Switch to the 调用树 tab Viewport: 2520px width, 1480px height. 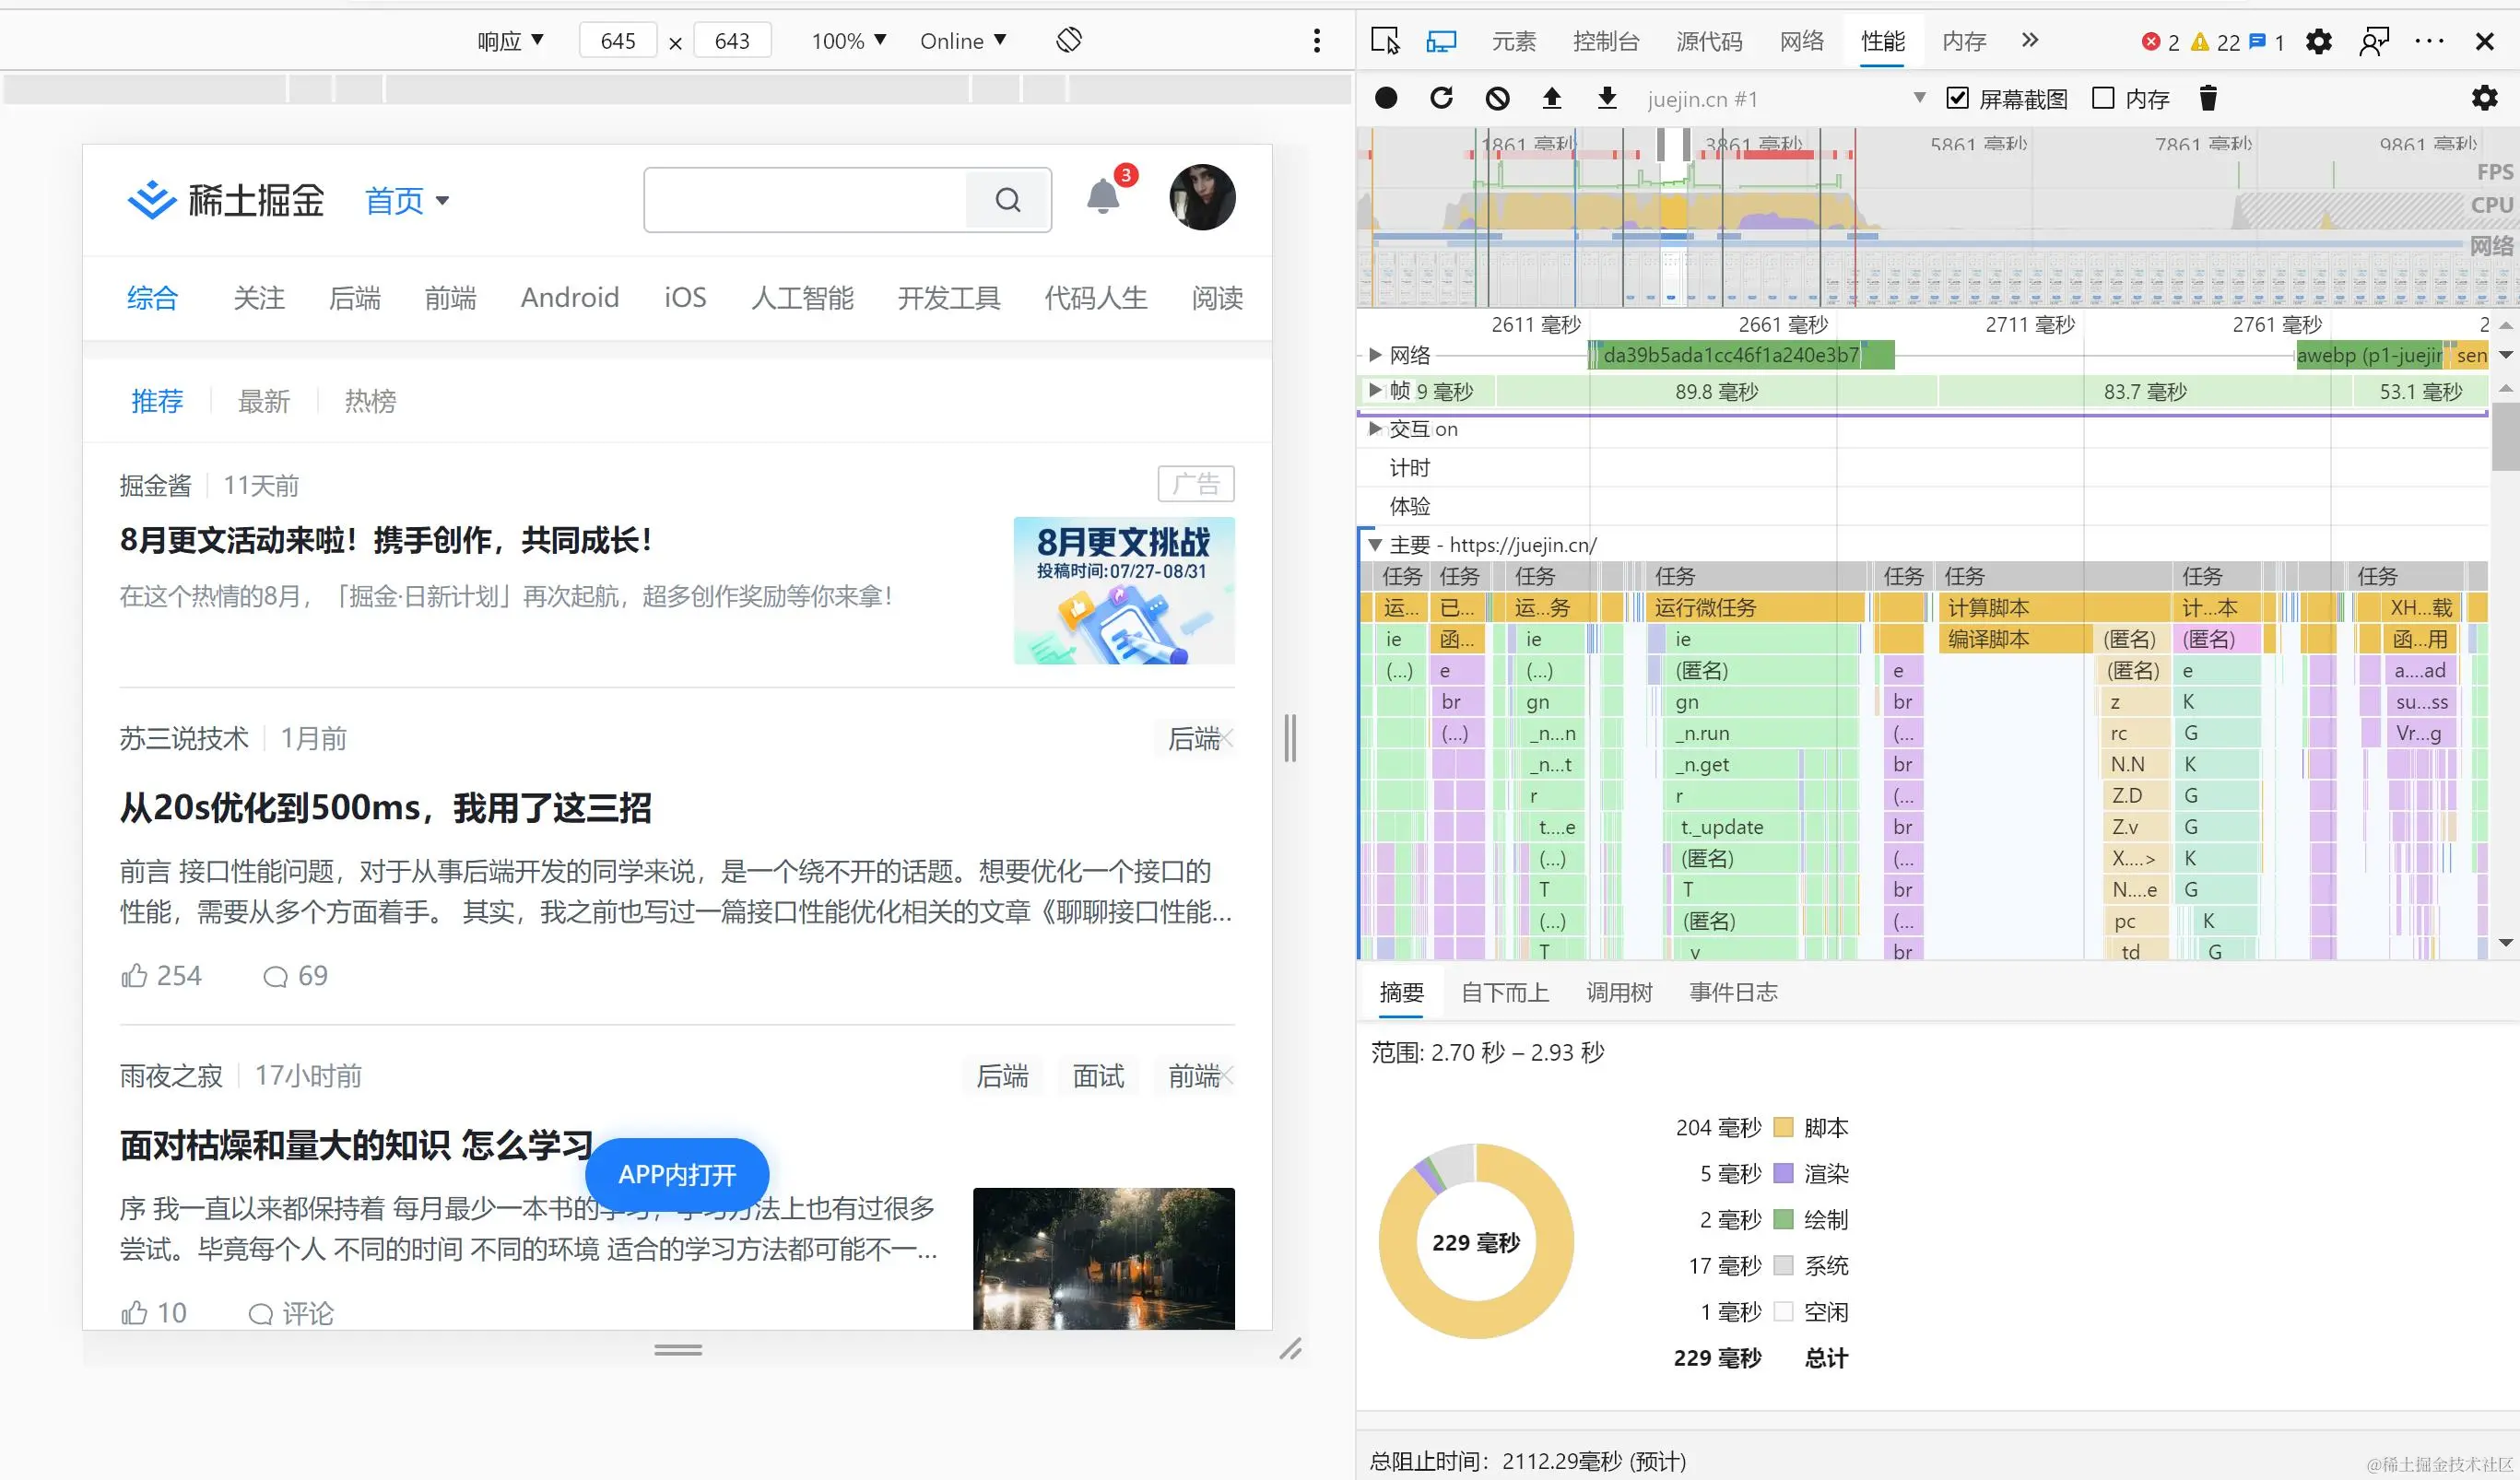click(x=1618, y=992)
